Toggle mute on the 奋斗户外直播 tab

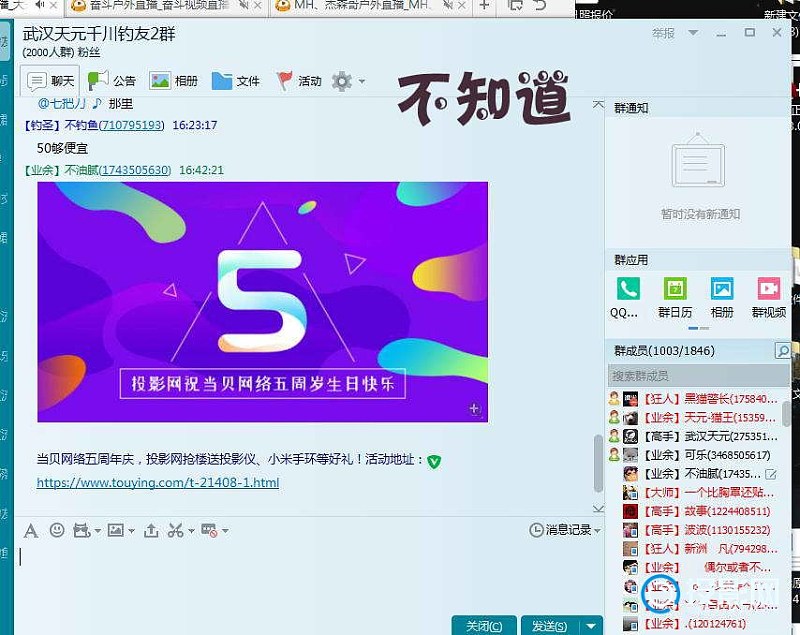244,6
